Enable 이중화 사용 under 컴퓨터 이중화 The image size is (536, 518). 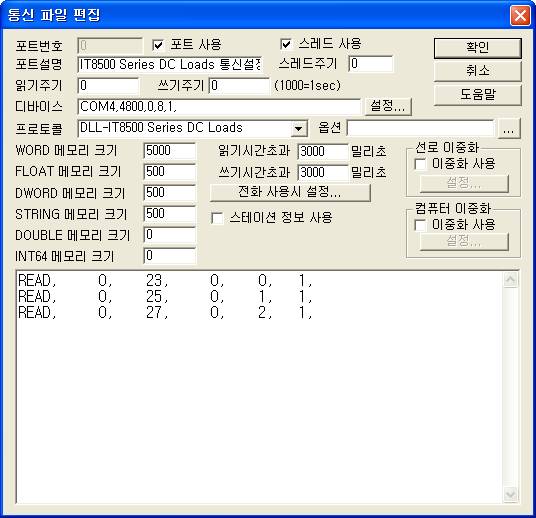tap(420, 225)
